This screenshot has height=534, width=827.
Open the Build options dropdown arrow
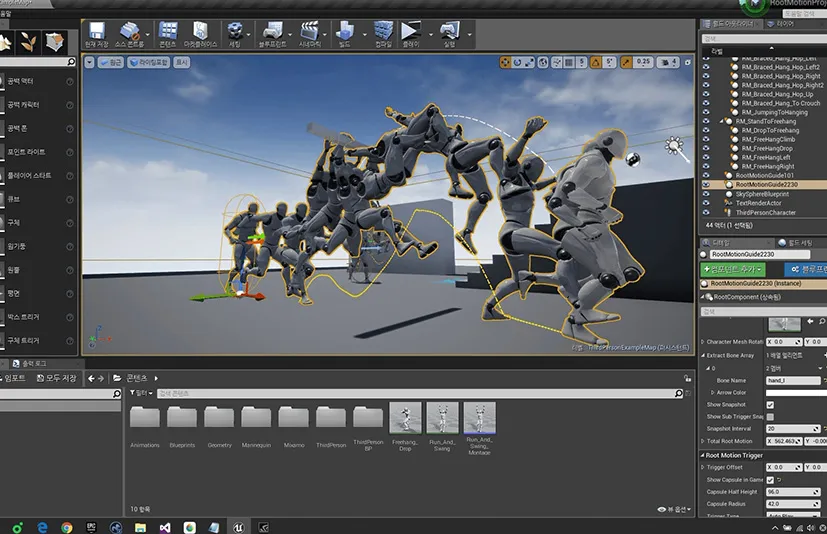point(364,35)
